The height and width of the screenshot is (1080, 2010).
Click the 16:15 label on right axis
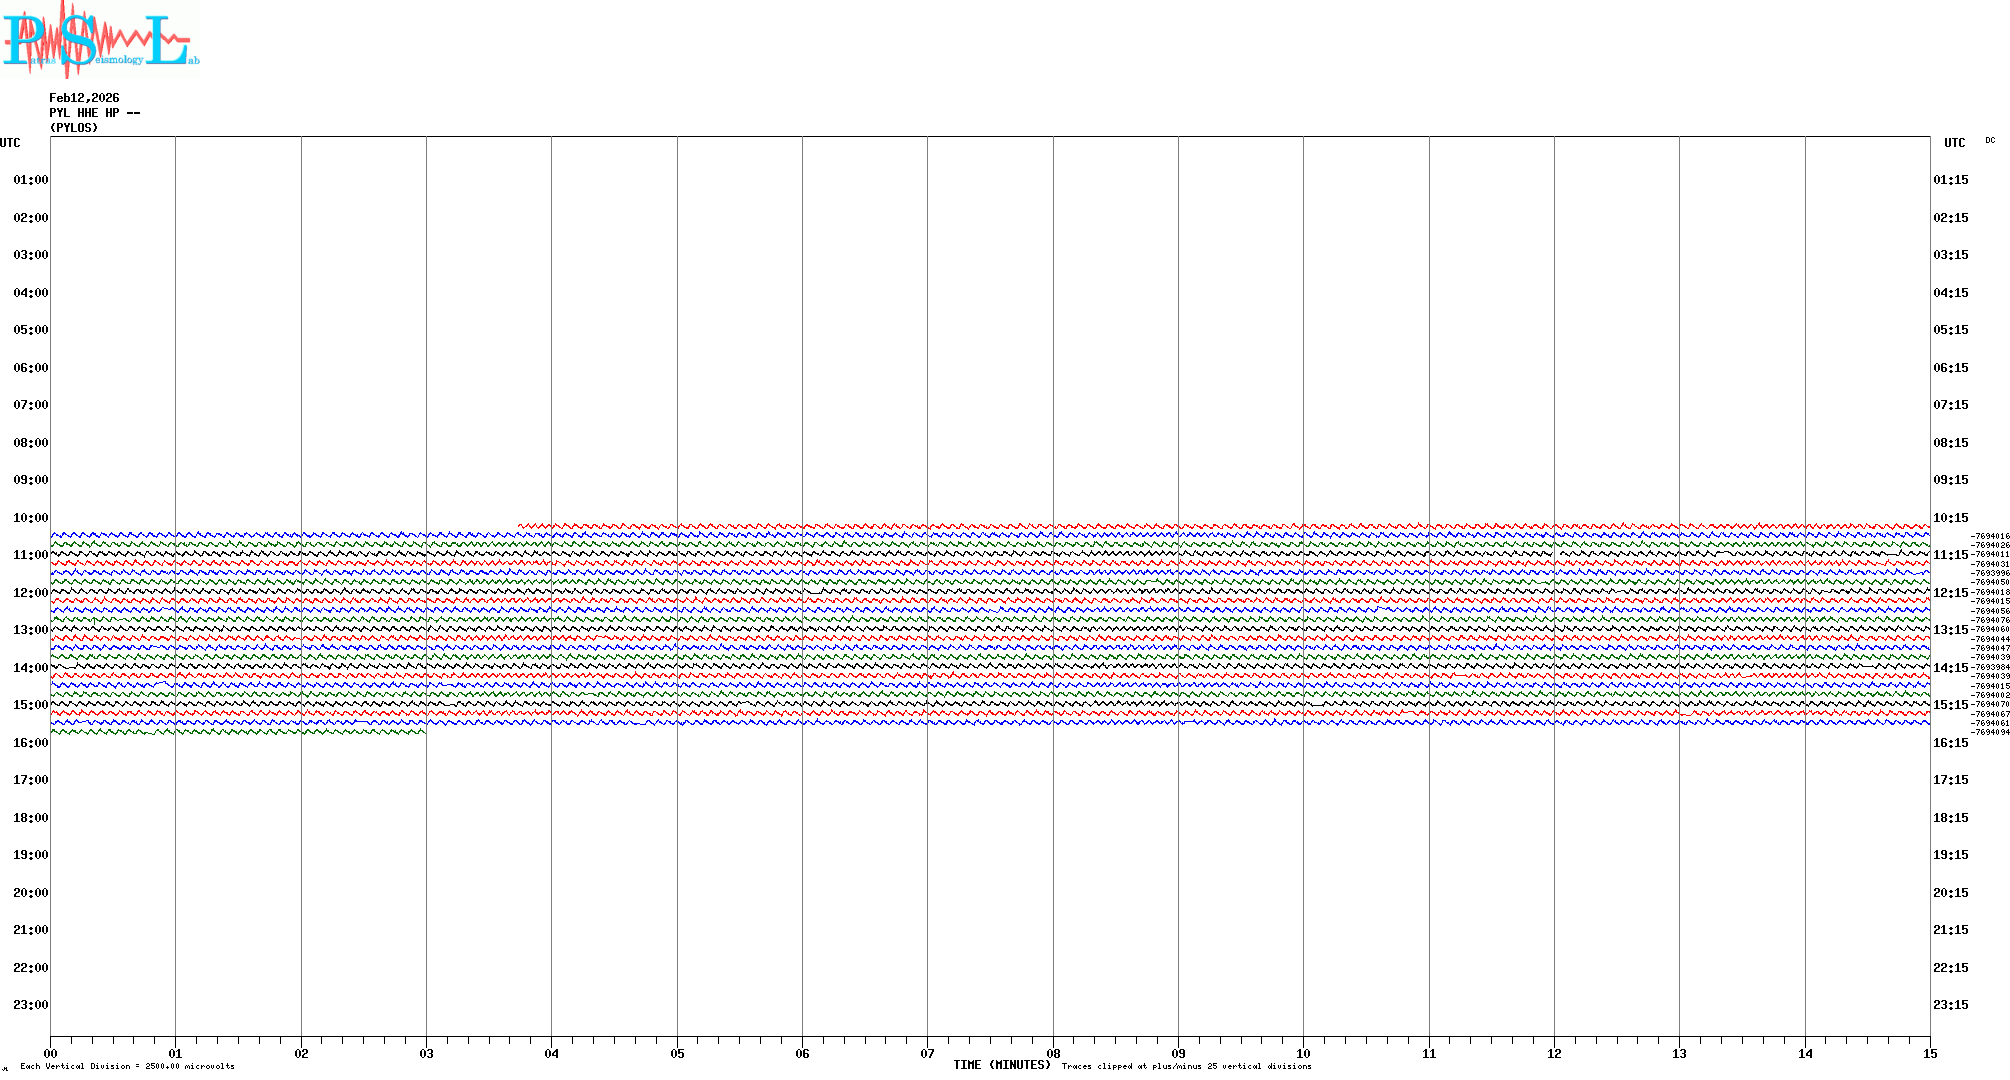(1950, 743)
